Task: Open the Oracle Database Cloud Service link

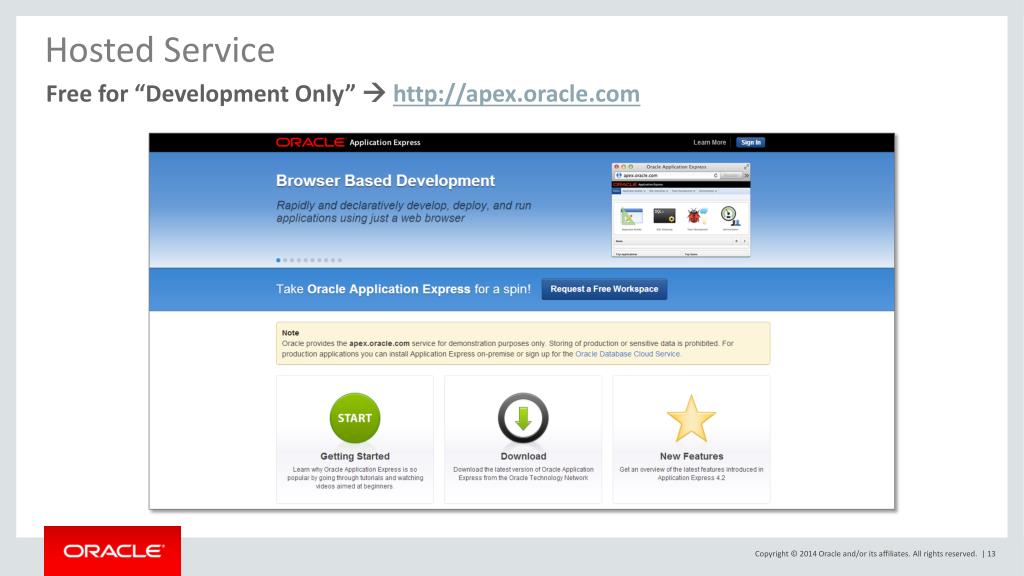Action: [x=628, y=354]
